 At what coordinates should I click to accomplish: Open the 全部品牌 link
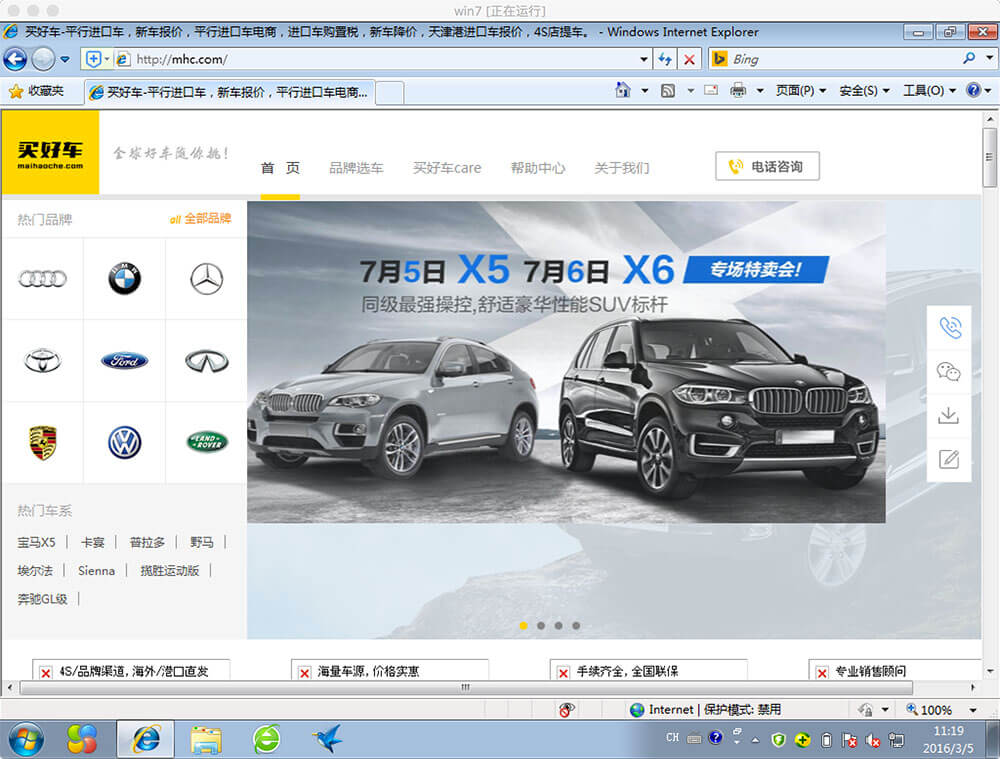pos(200,219)
